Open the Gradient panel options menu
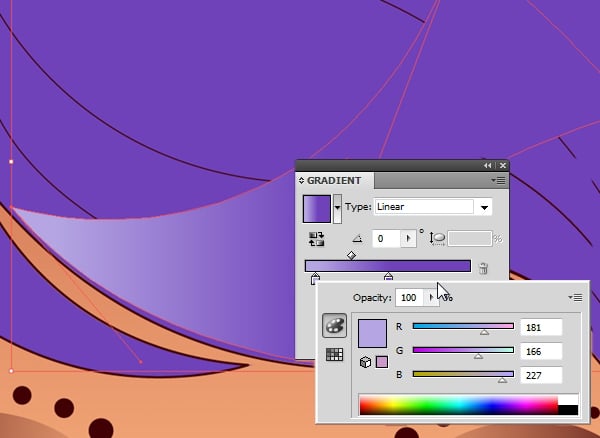 click(499, 181)
